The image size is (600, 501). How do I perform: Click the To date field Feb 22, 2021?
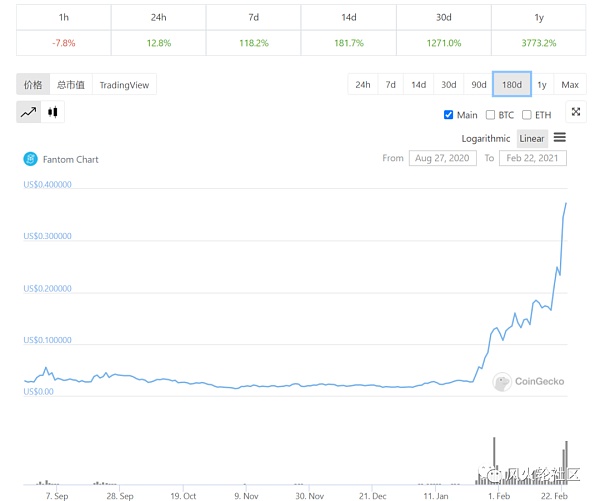(x=533, y=158)
